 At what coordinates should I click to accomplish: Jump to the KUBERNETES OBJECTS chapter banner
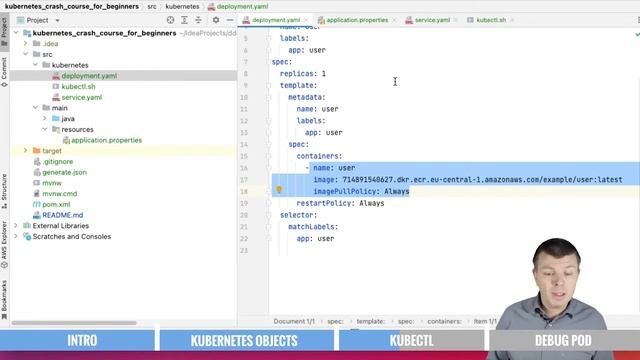pos(247,340)
